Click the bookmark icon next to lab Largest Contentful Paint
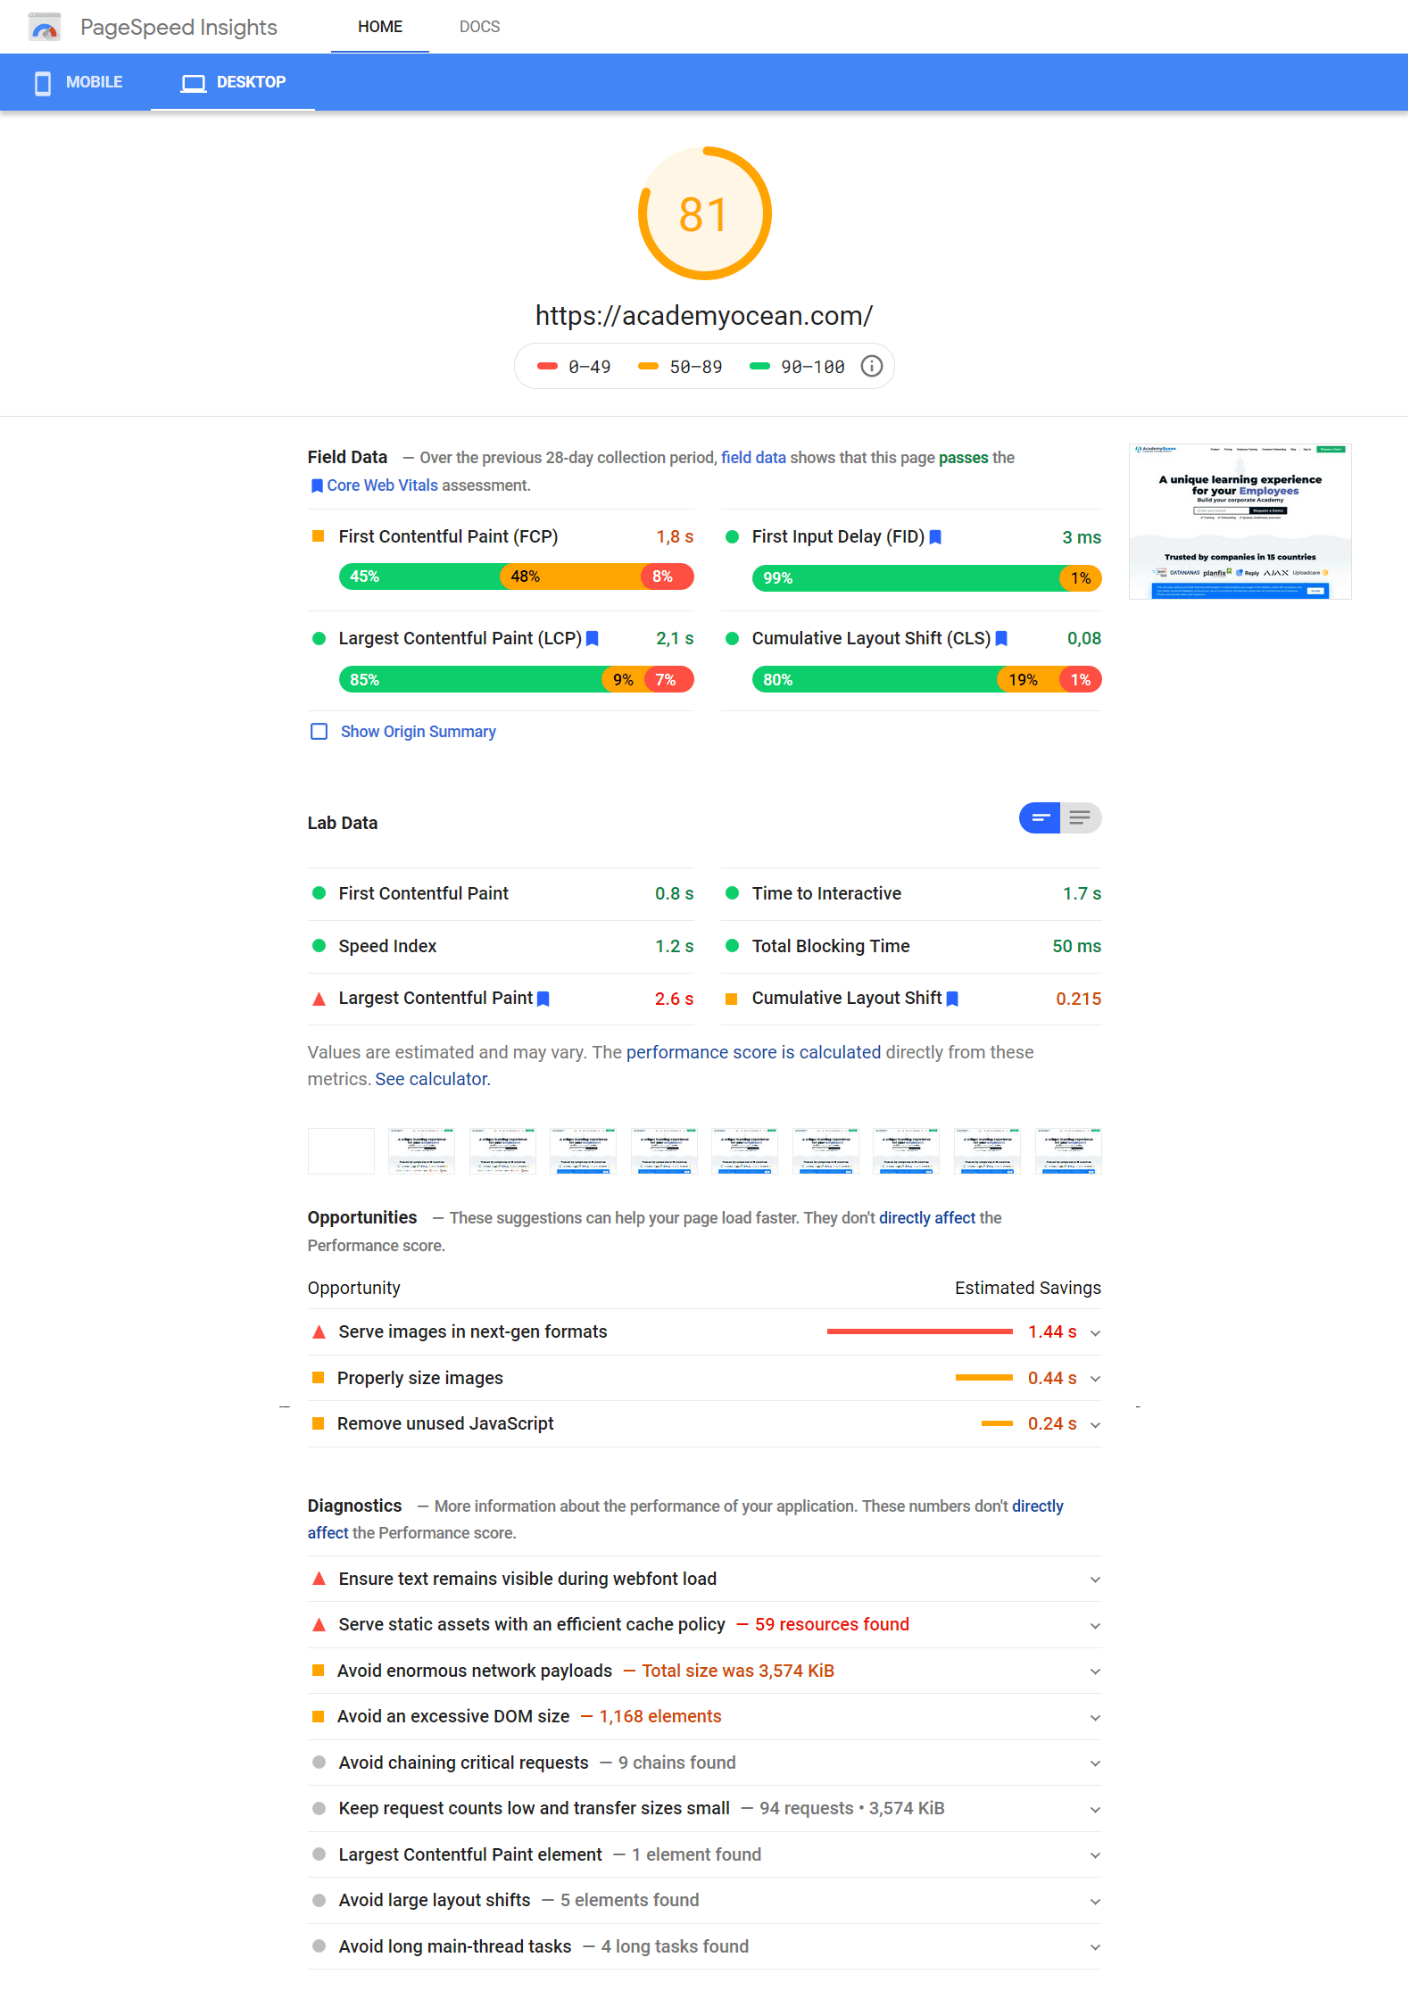1409x1999 pixels. point(543,999)
